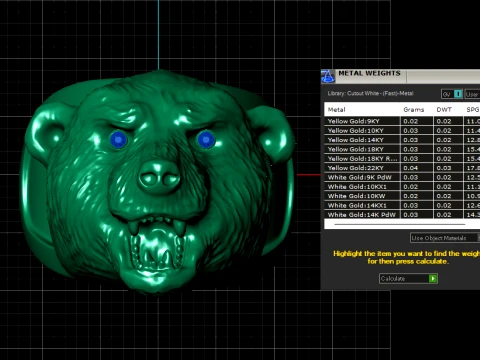This screenshot has height=360, width=480.
Task: Select the Yellow Gold:18KY row
Action: click(x=402, y=149)
